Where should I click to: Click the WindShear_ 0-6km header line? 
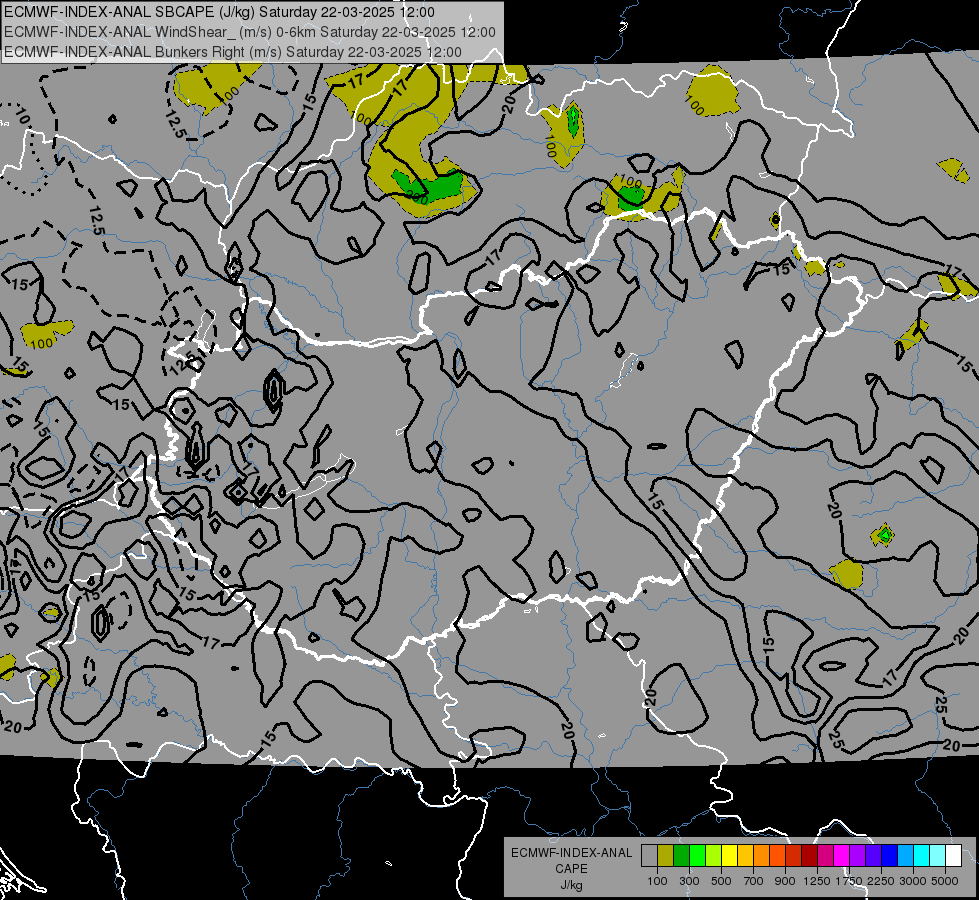click(250, 32)
